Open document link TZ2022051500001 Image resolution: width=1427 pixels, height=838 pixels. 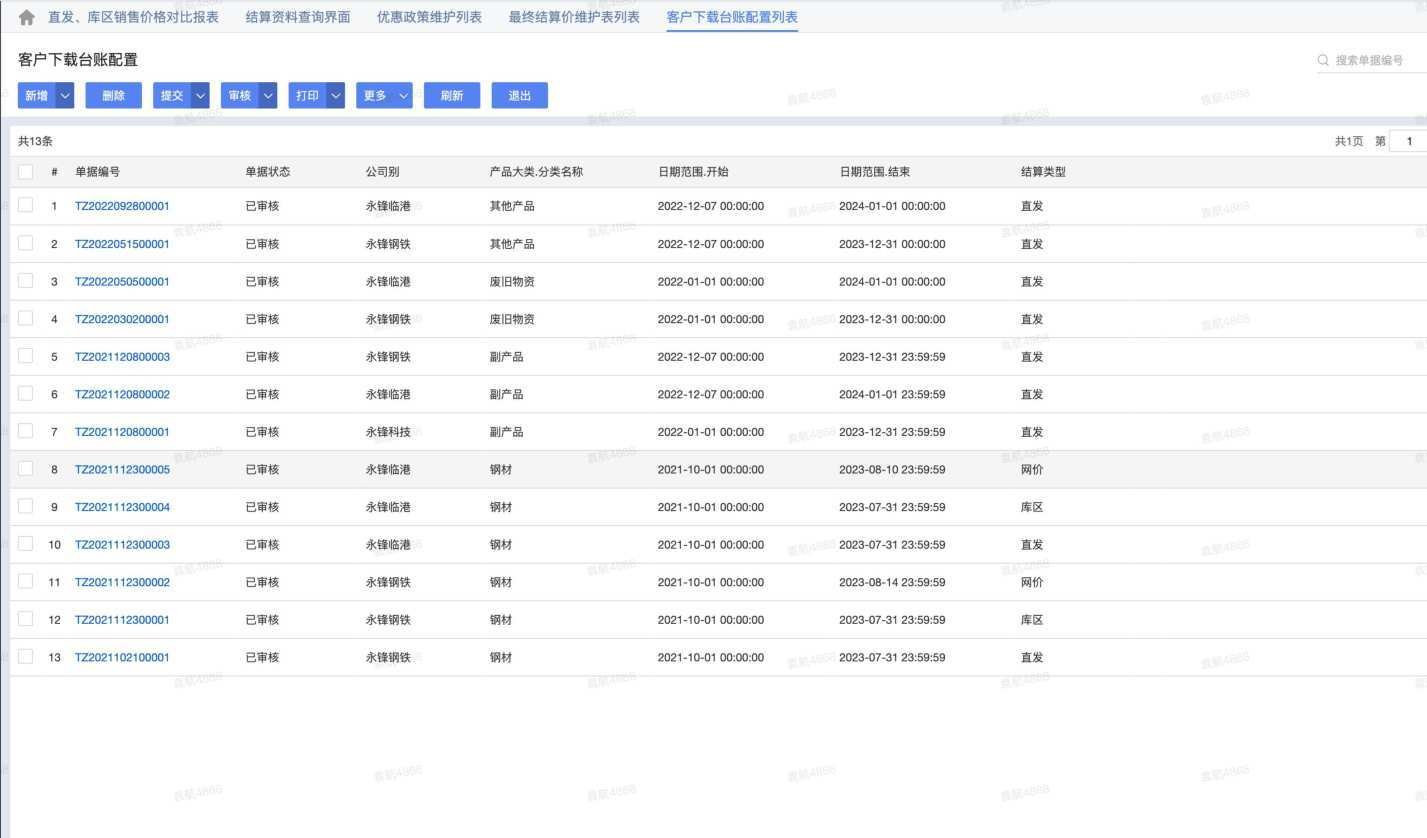tap(122, 244)
